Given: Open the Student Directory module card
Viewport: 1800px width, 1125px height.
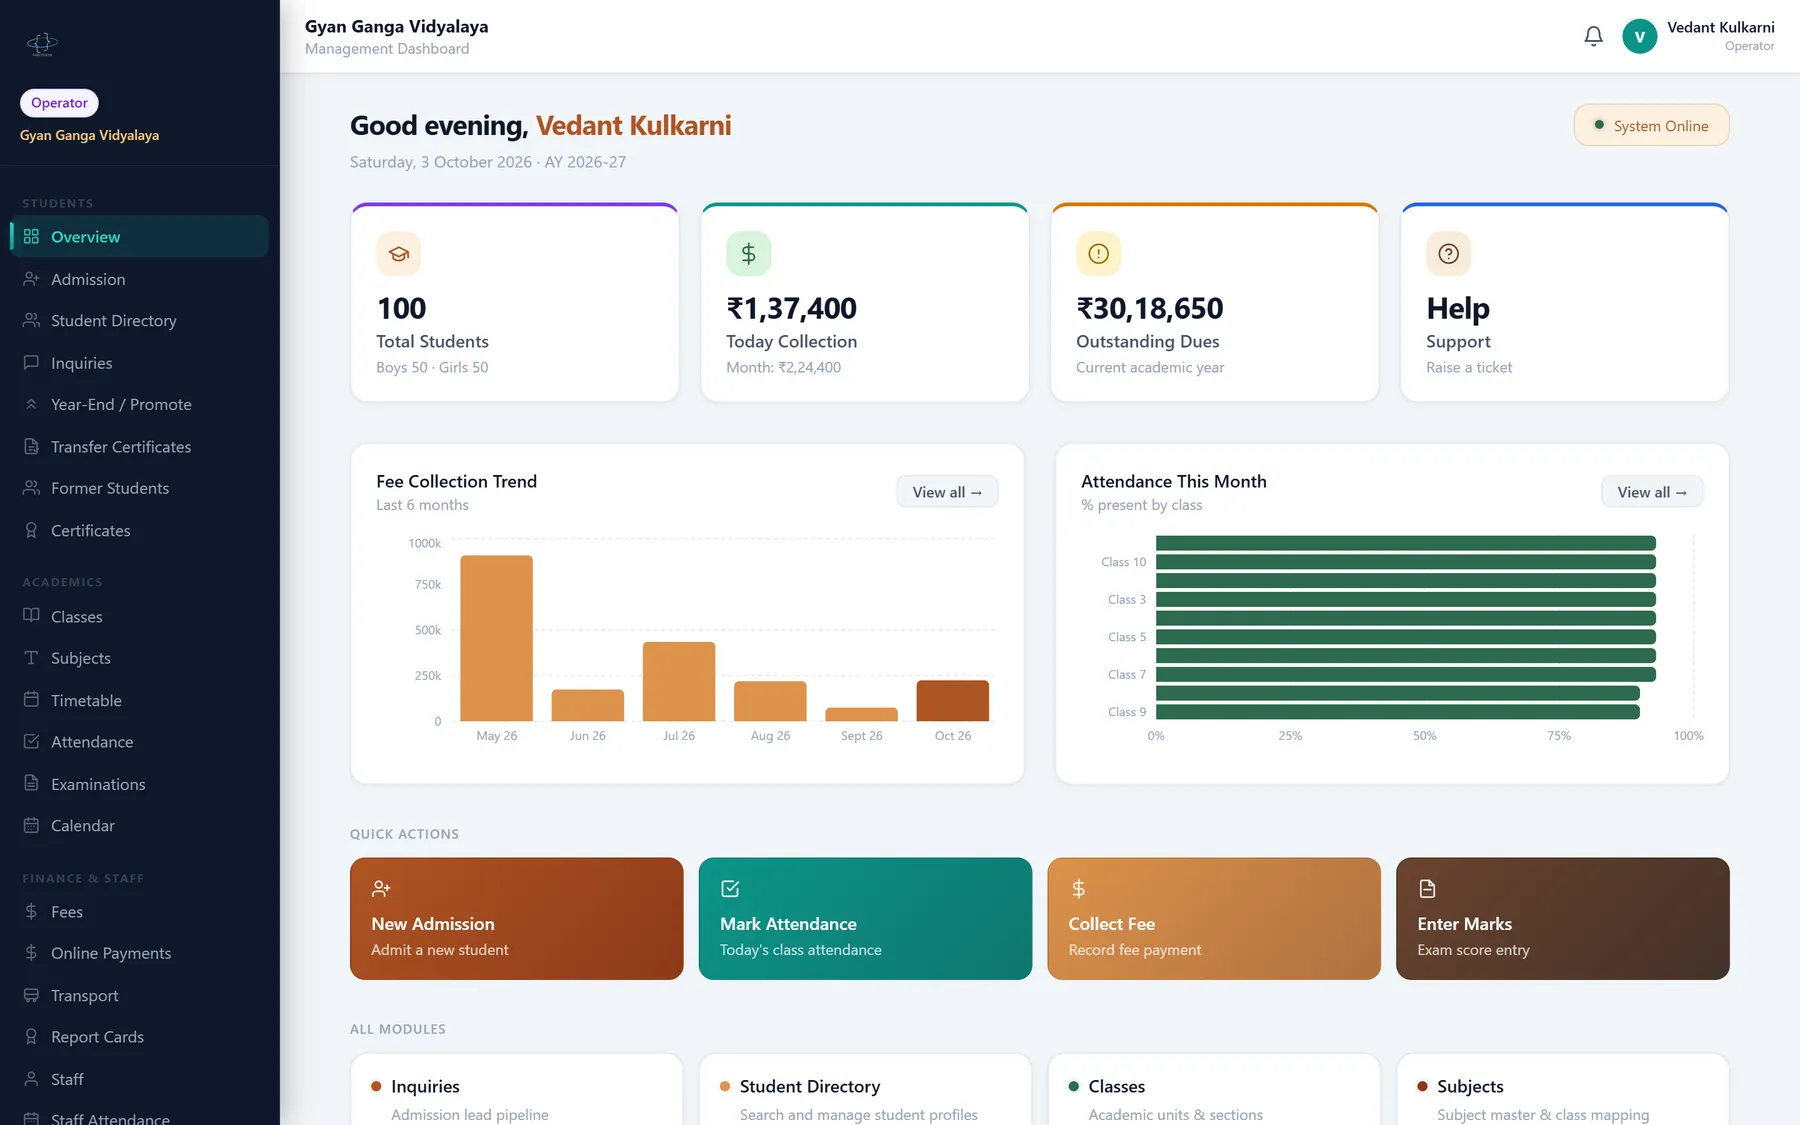Looking at the screenshot, I should 865,1090.
